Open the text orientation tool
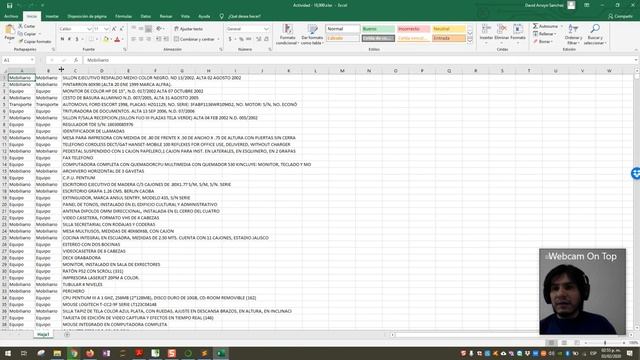The height and width of the screenshot is (360, 640). [x=160, y=29]
